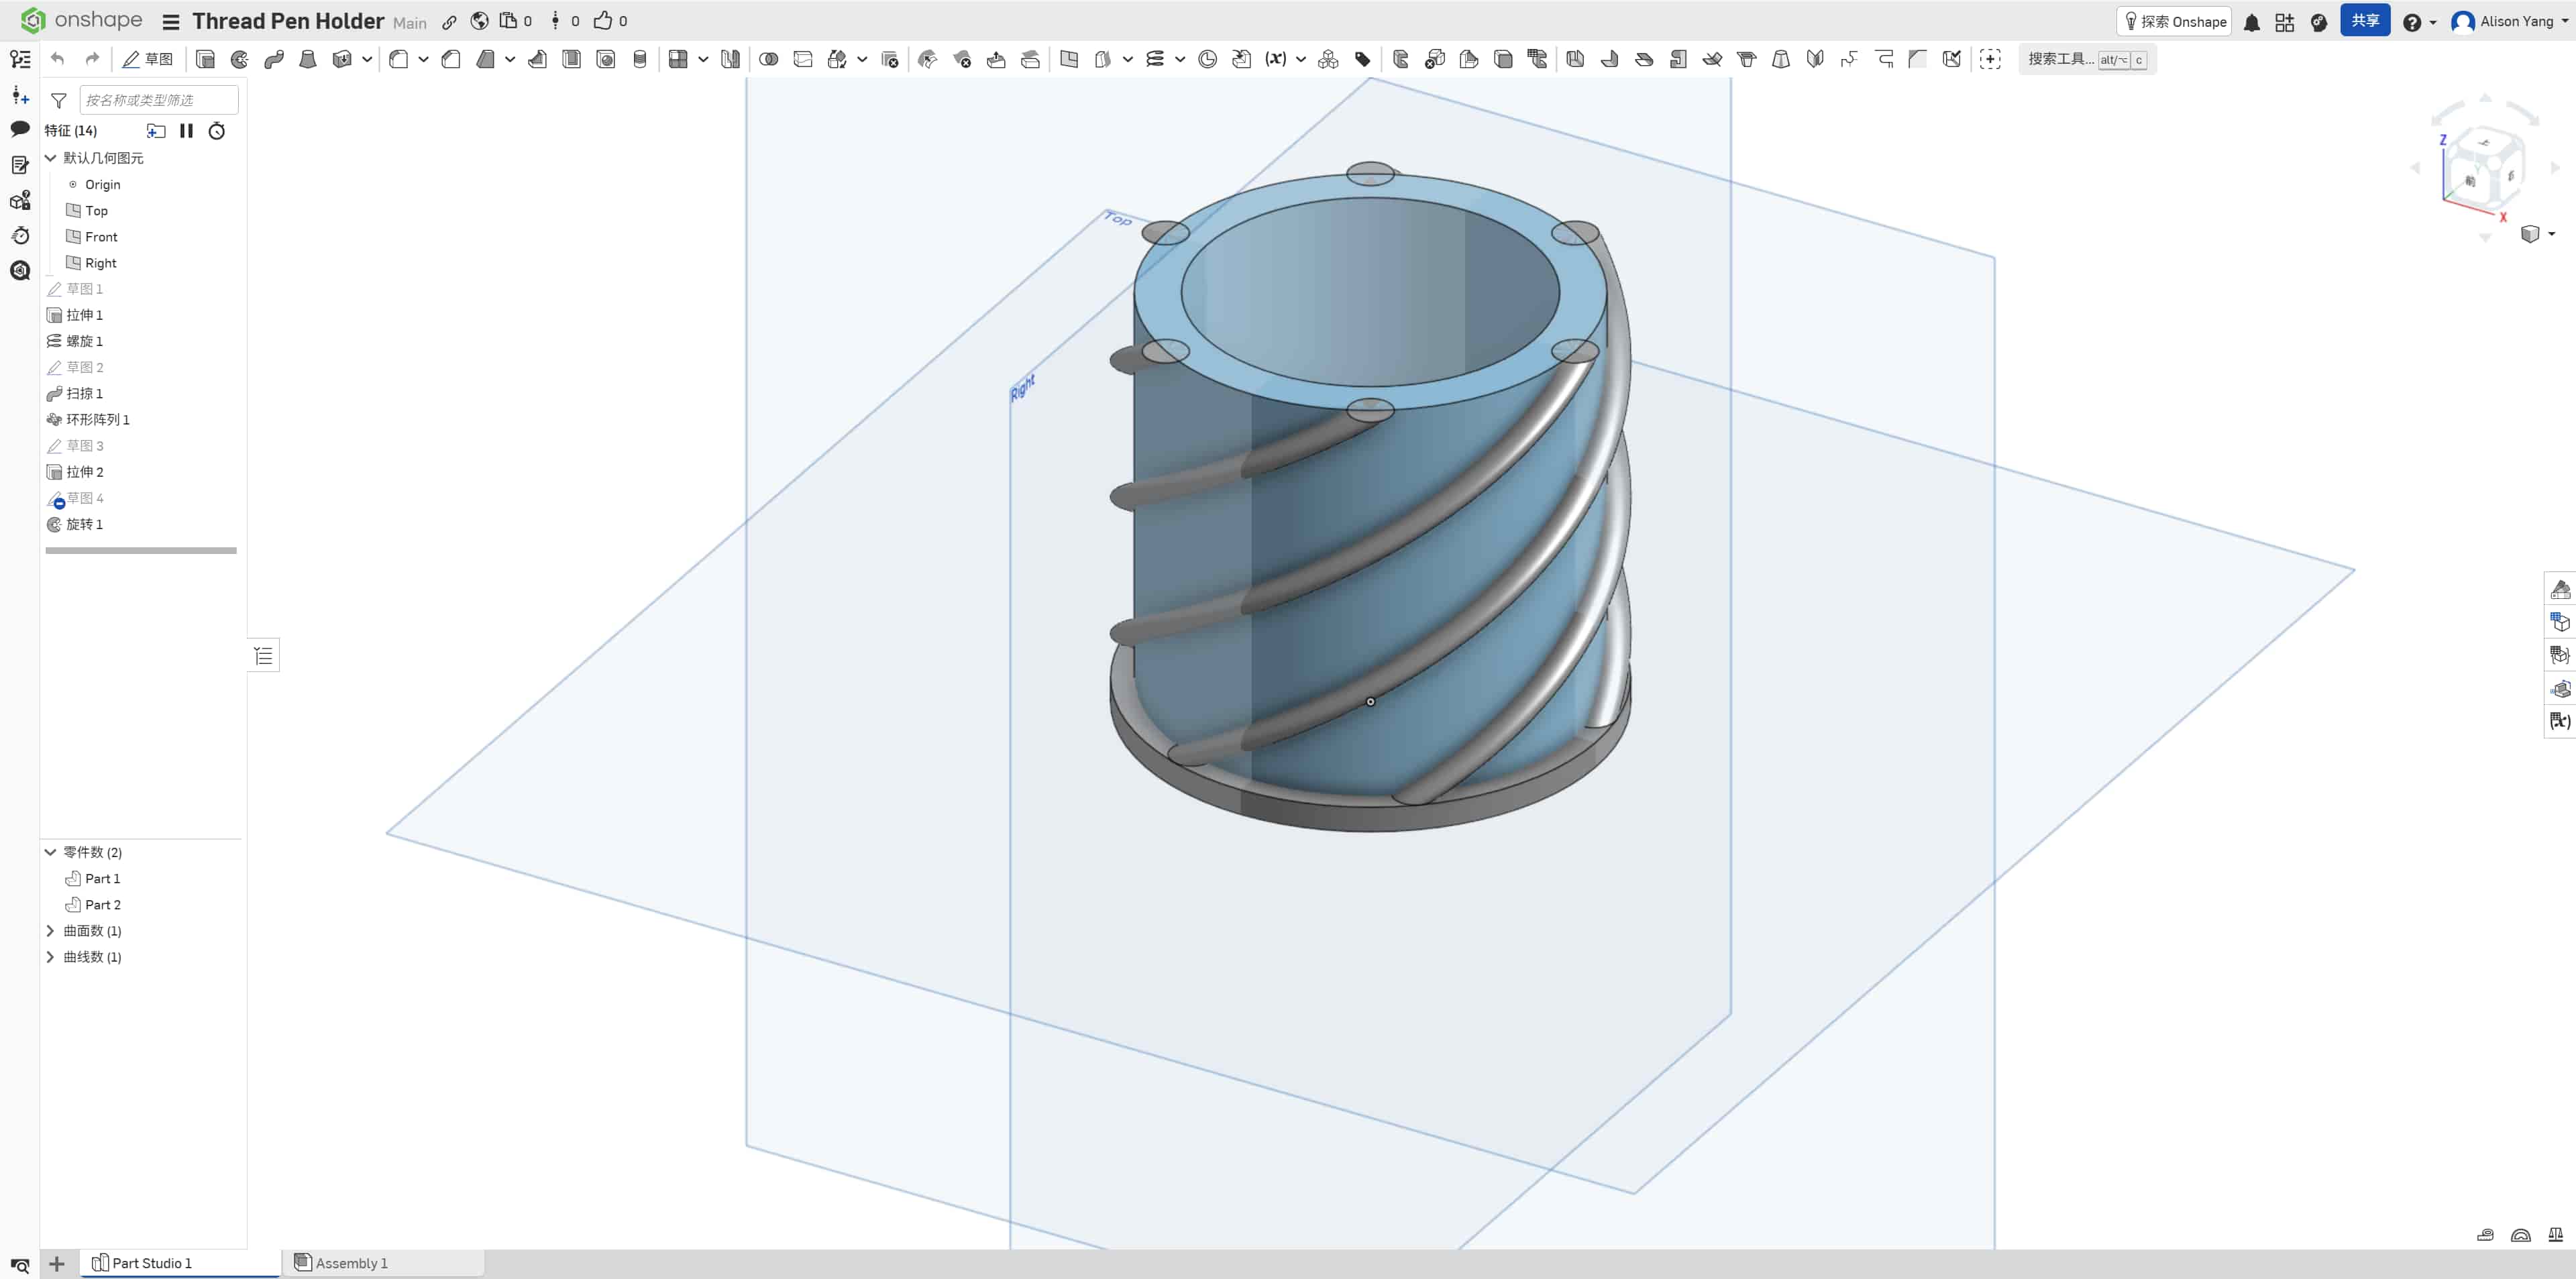Open the Plane tool in toolbar

click(1069, 59)
